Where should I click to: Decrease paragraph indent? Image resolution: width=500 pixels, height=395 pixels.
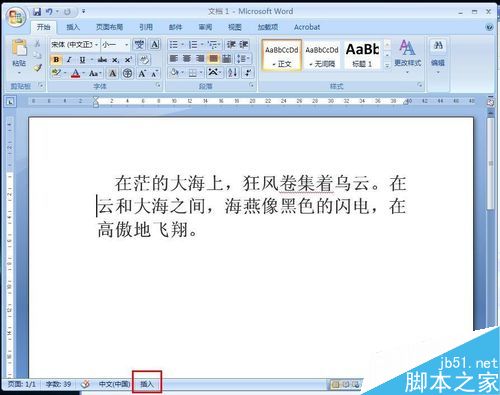point(231,44)
